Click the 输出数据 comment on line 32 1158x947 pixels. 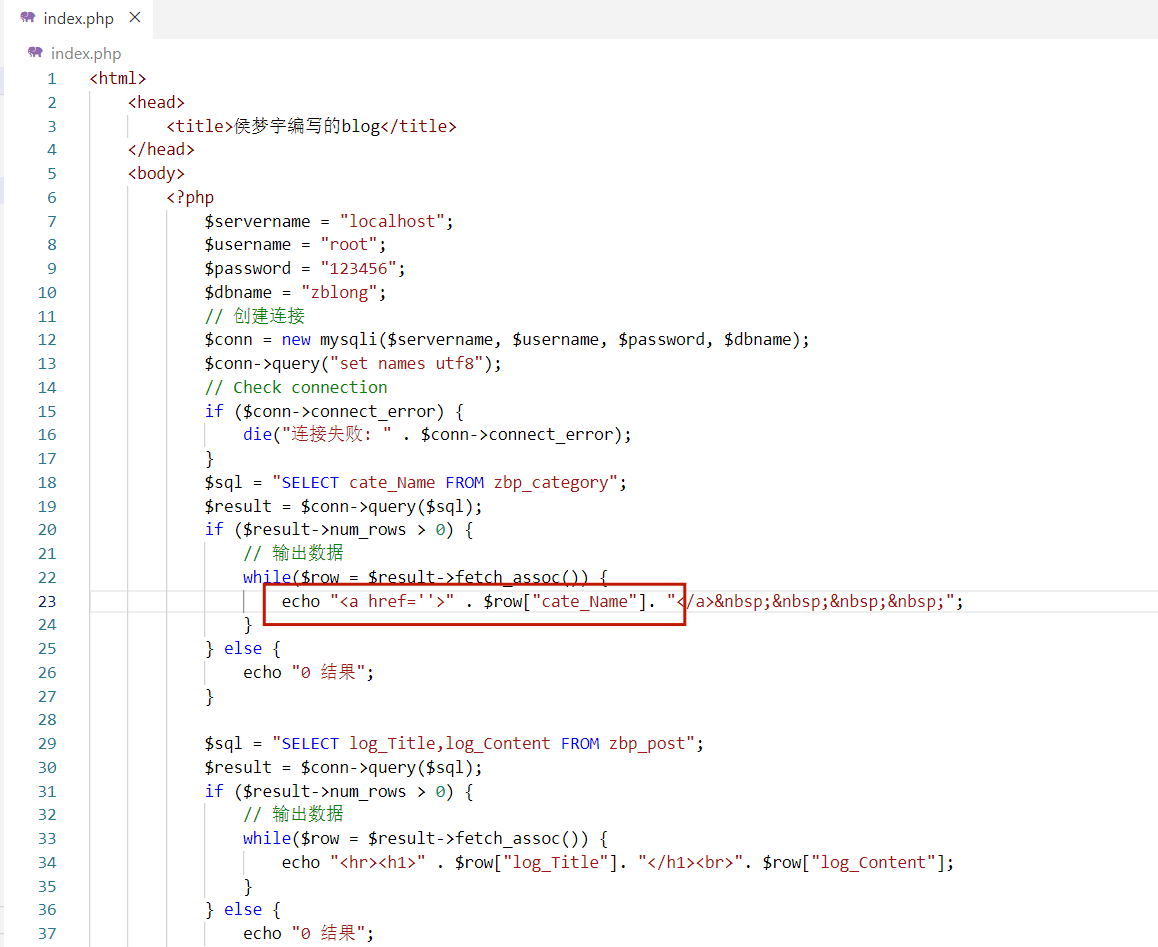[x=293, y=814]
